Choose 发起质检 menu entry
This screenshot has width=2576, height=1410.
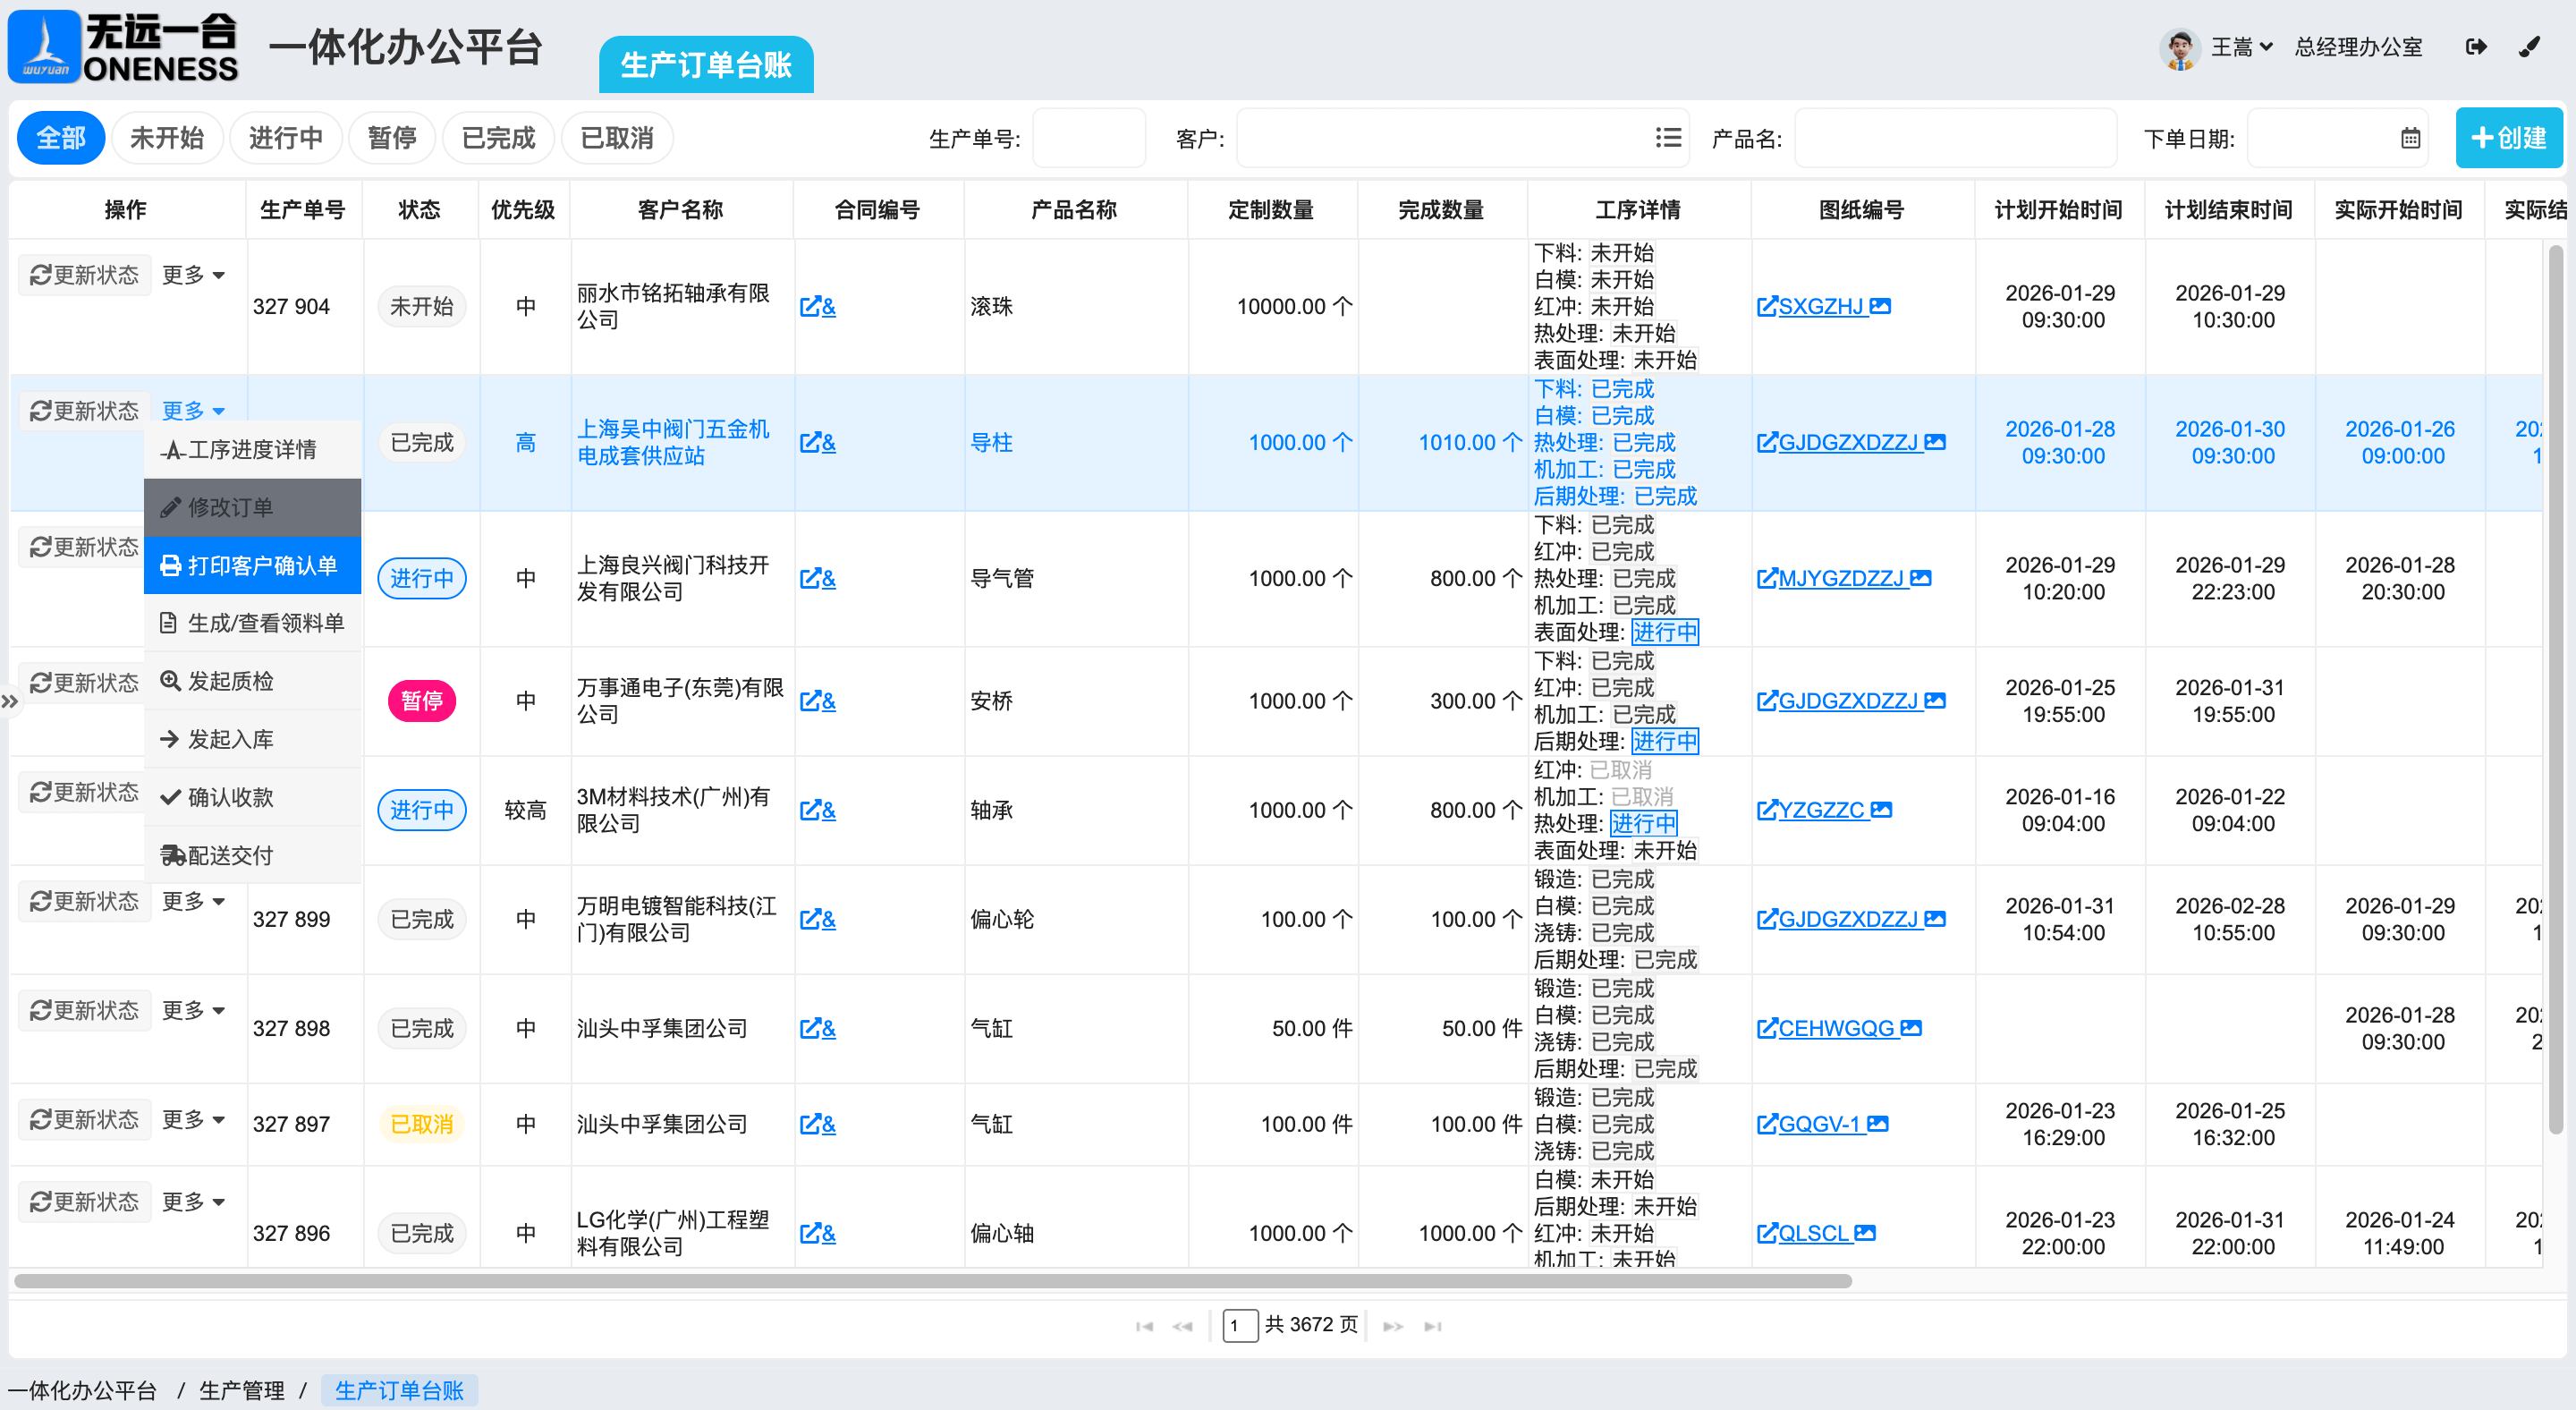(x=230, y=682)
